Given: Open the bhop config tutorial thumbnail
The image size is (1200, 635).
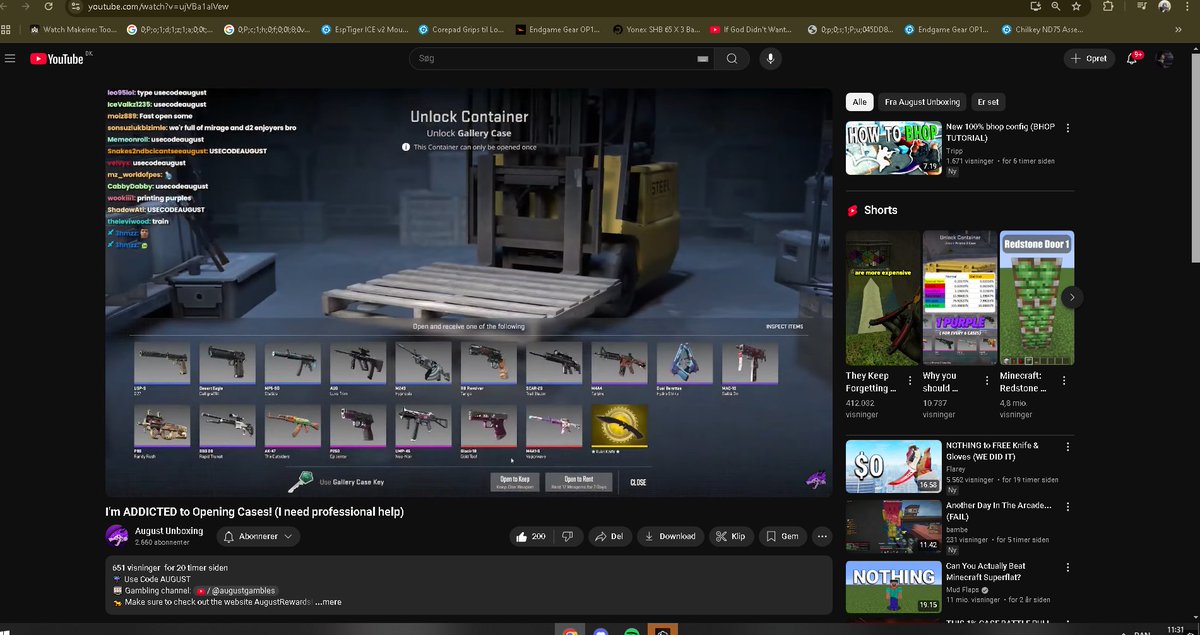Looking at the screenshot, I should [x=894, y=148].
